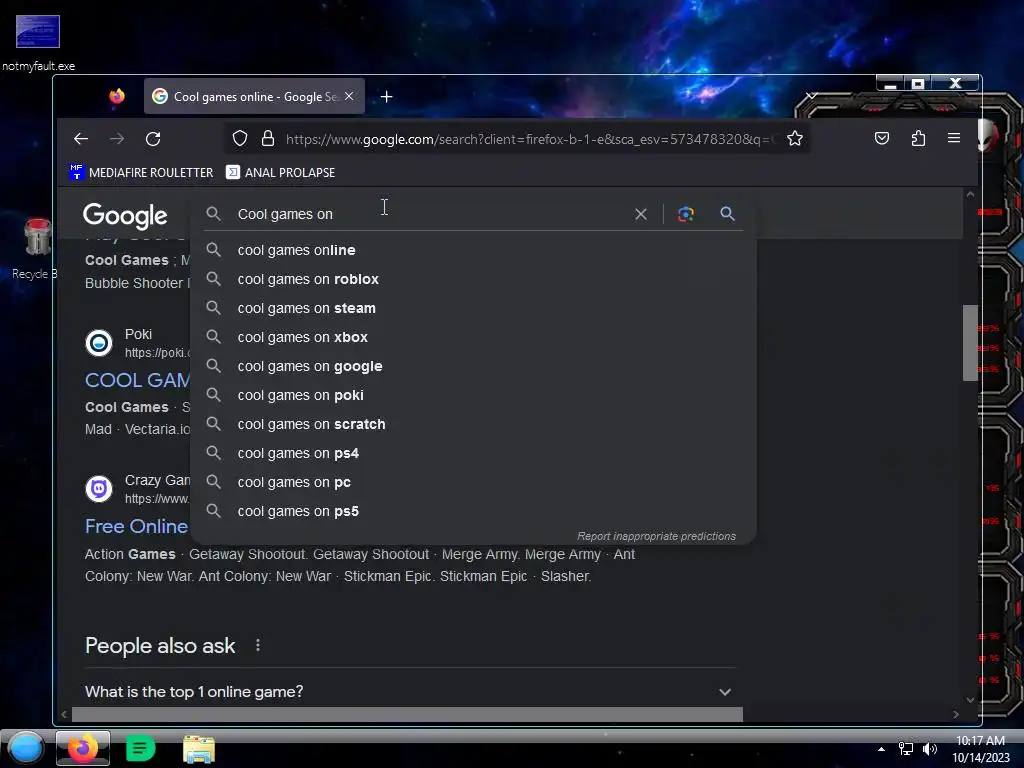Click vertical scrollbar thumb of page
1024x768 pixels.
970,342
